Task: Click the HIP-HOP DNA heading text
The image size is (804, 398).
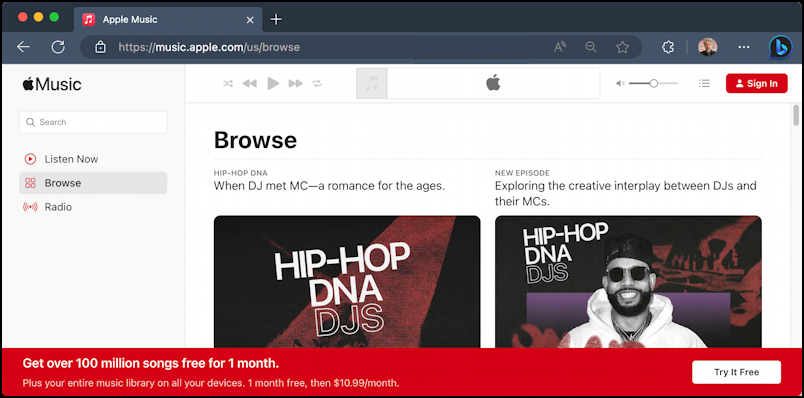Action: pyautogui.click(x=240, y=173)
